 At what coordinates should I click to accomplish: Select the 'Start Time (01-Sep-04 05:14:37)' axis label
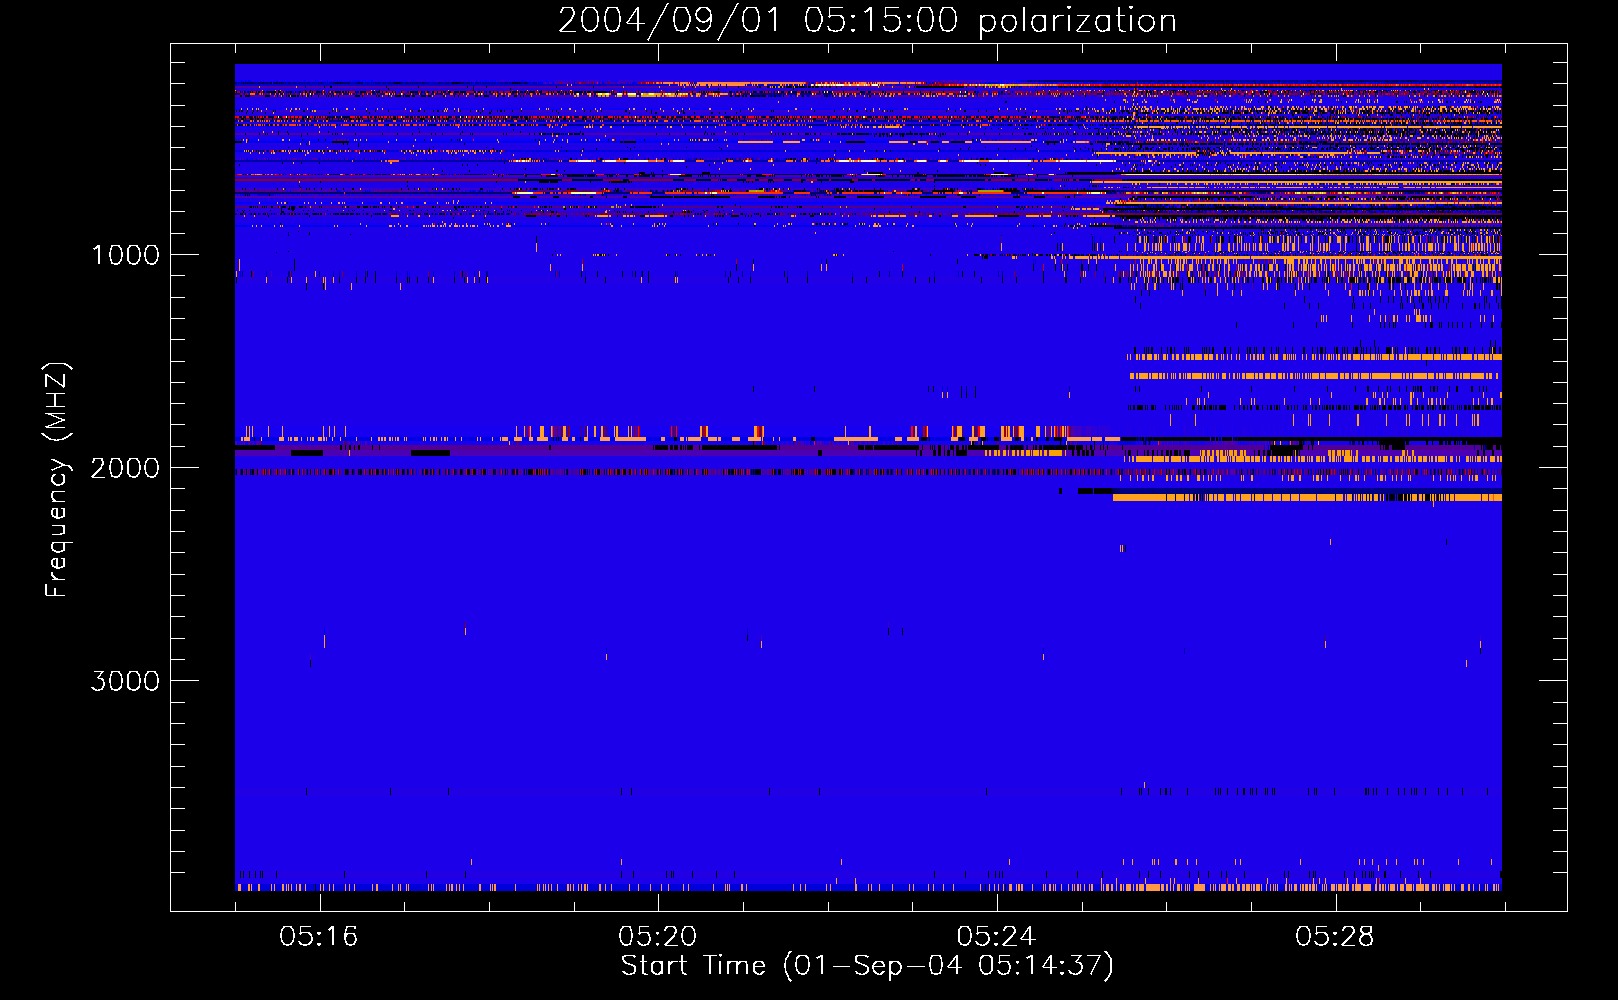click(x=867, y=966)
